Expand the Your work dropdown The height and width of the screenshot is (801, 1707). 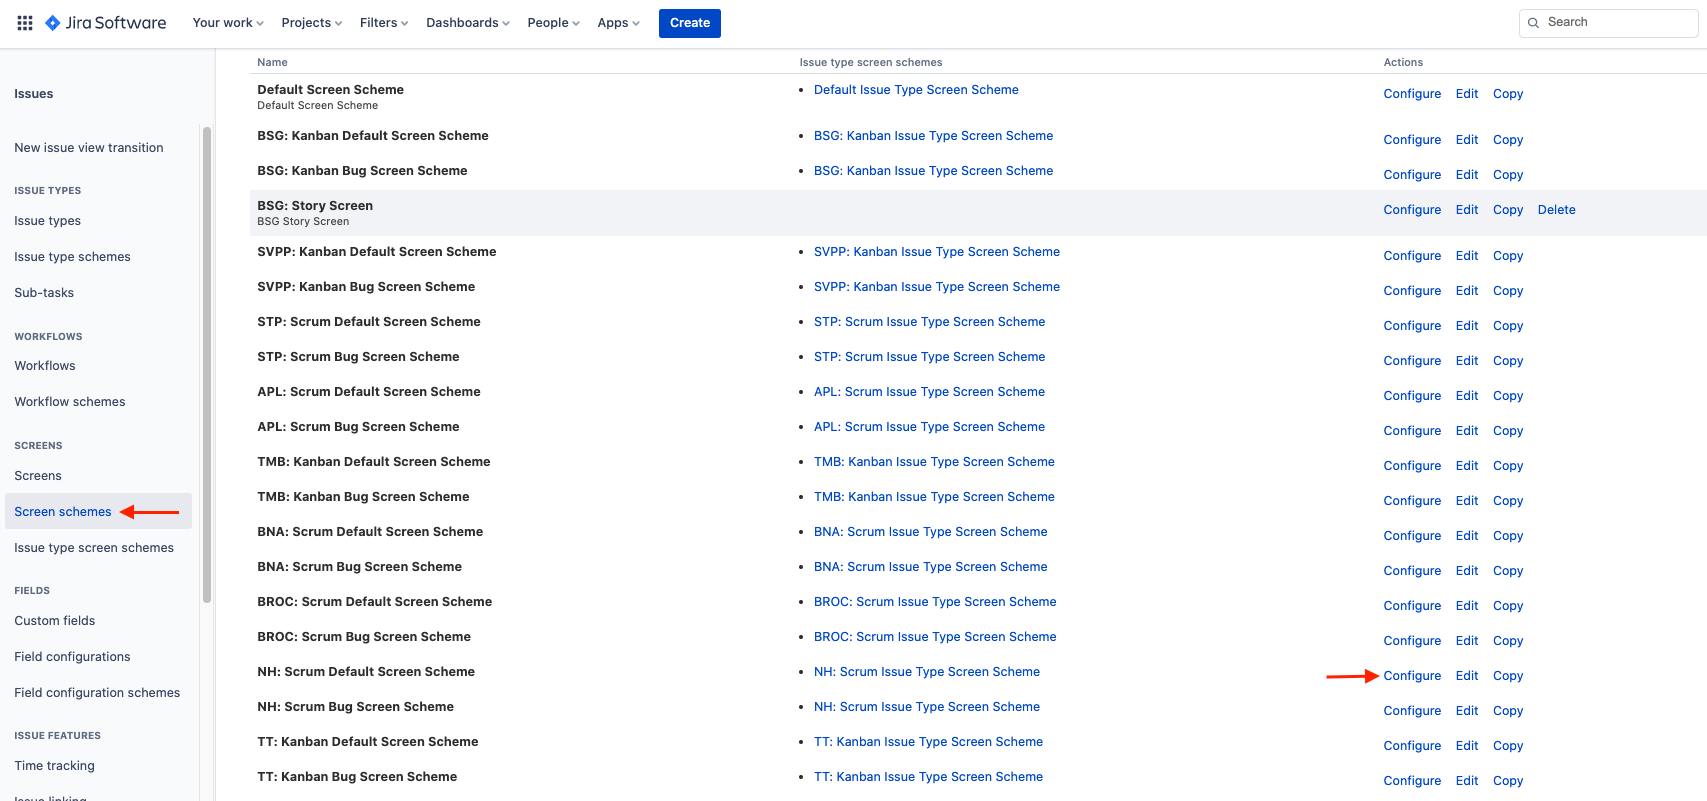tap(228, 23)
